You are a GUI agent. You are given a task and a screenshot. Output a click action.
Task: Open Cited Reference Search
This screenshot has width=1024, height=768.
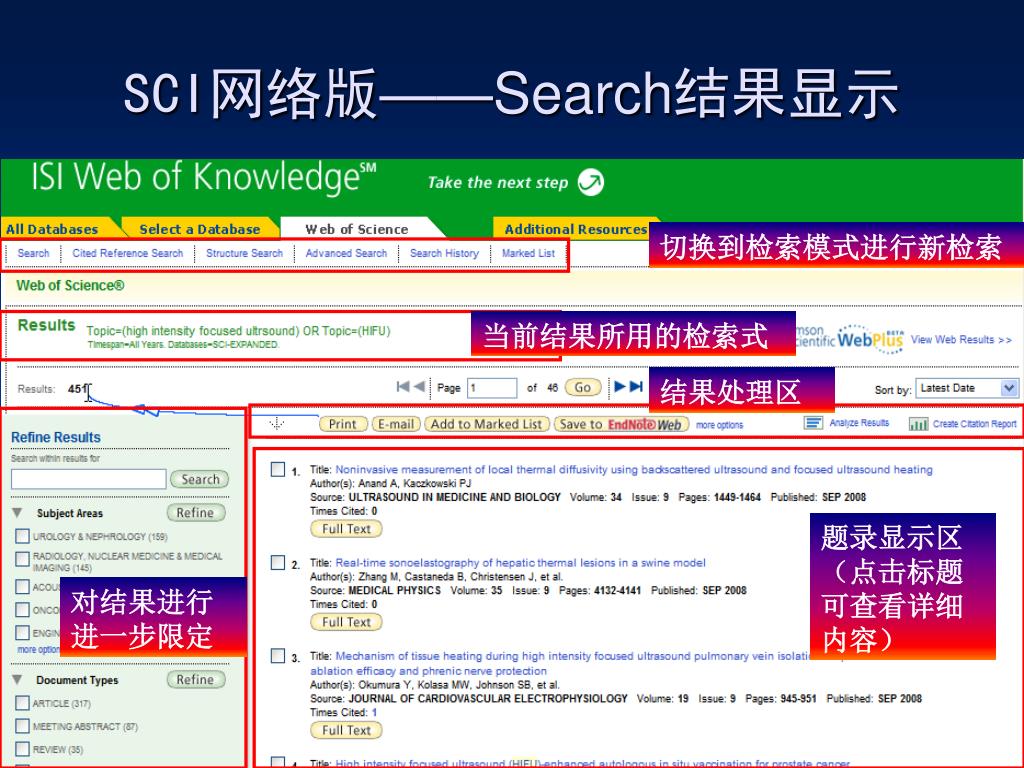click(x=127, y=253)
